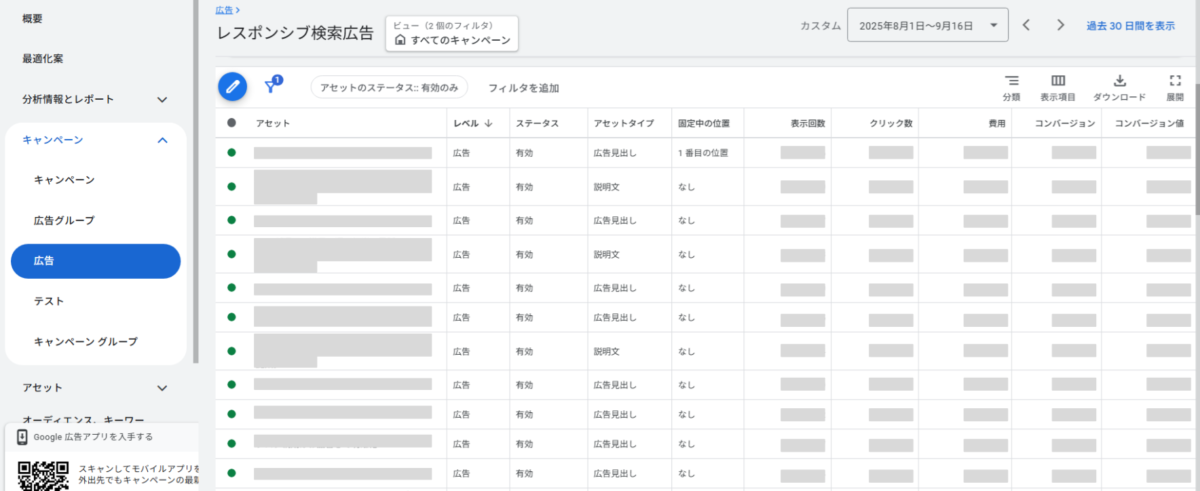1200x491 pixels.
Task: Expand the アセット sidebar section
Action: 162,387
